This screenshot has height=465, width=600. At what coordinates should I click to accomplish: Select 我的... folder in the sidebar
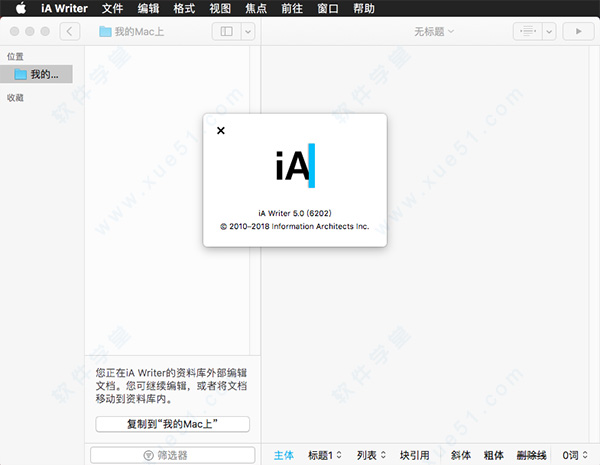(36, 74)
